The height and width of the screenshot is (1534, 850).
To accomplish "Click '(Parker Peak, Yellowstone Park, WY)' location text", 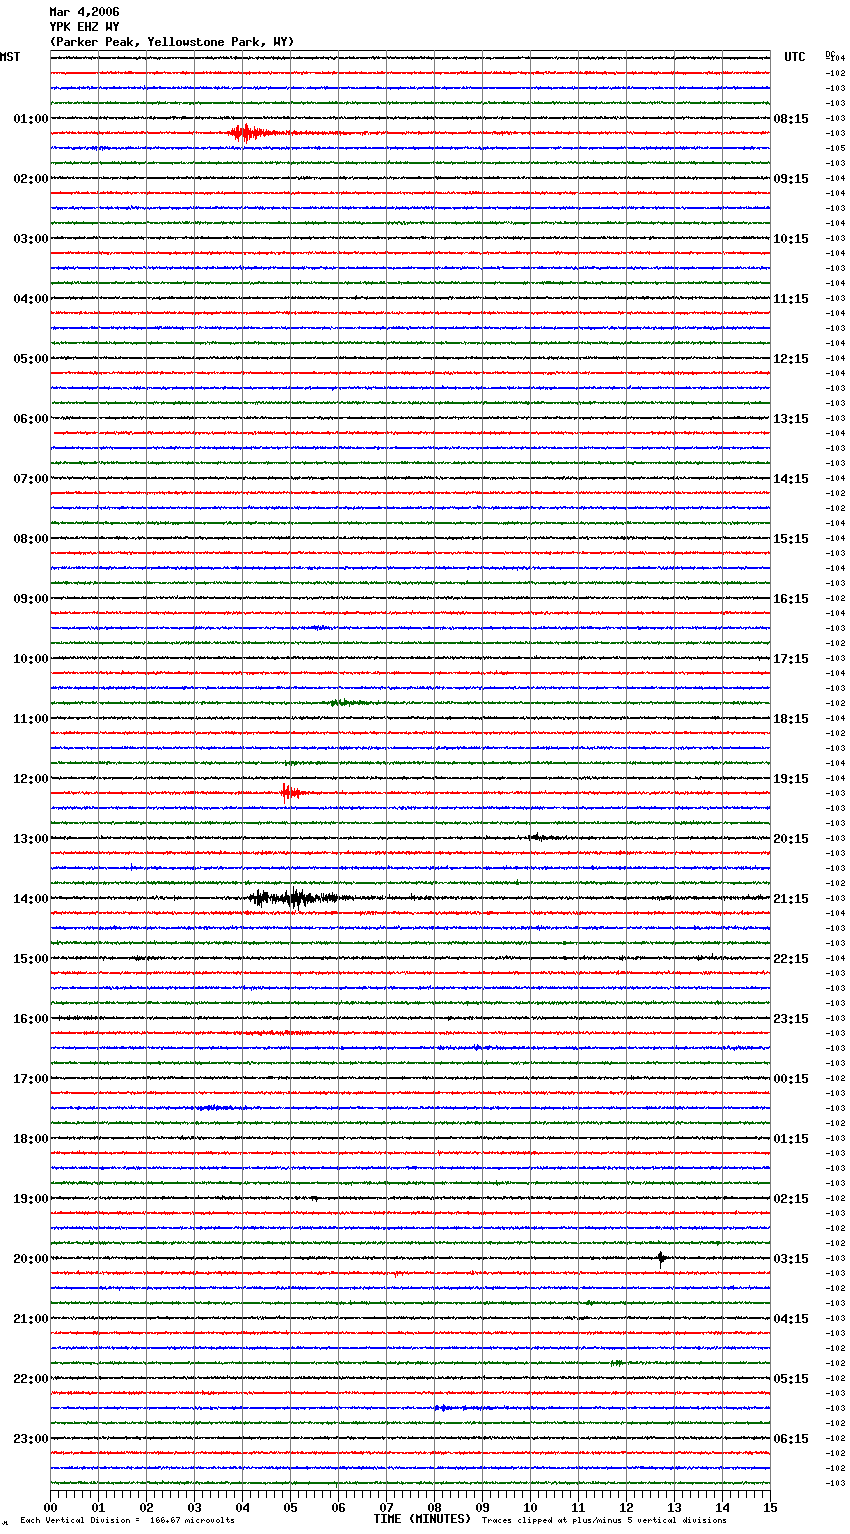I will (x=172, y=42).
